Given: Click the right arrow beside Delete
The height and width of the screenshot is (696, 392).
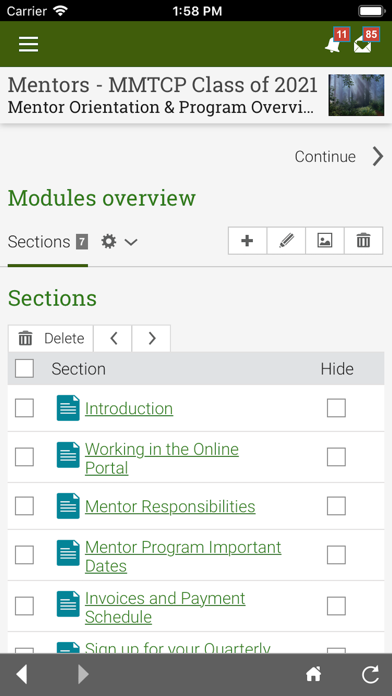Looking at the screenshot, I should click(x=151, y=338).
